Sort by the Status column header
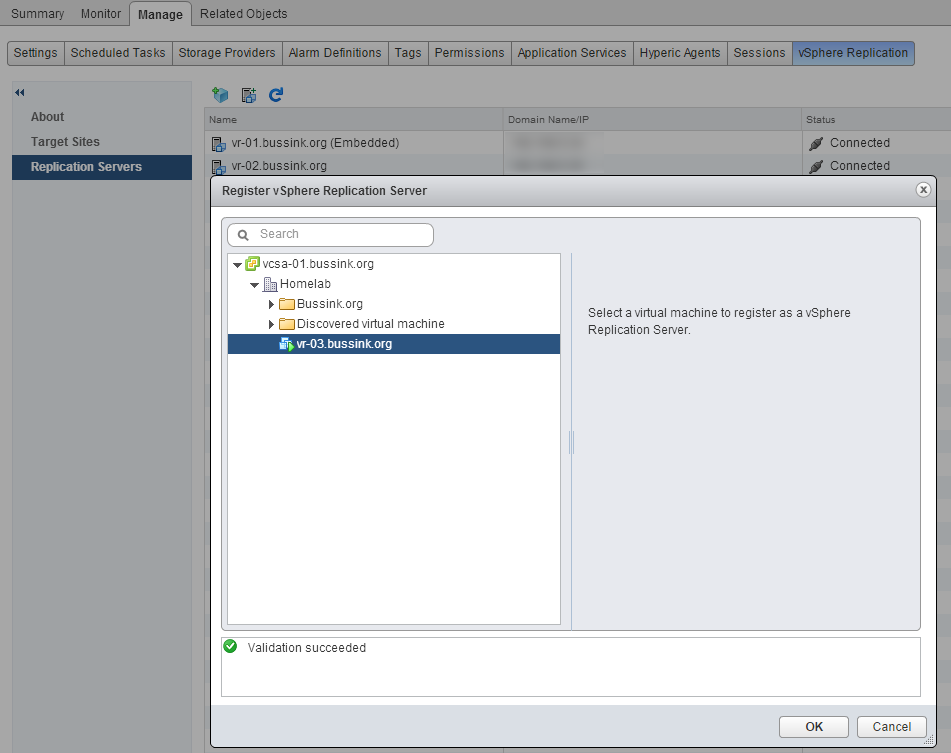The height and width of the screenshot is (753, 951). (876, 119)
